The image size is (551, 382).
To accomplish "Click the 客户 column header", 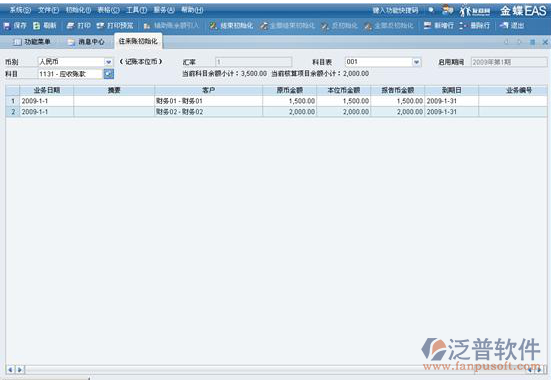I will (x=208, y=90).
